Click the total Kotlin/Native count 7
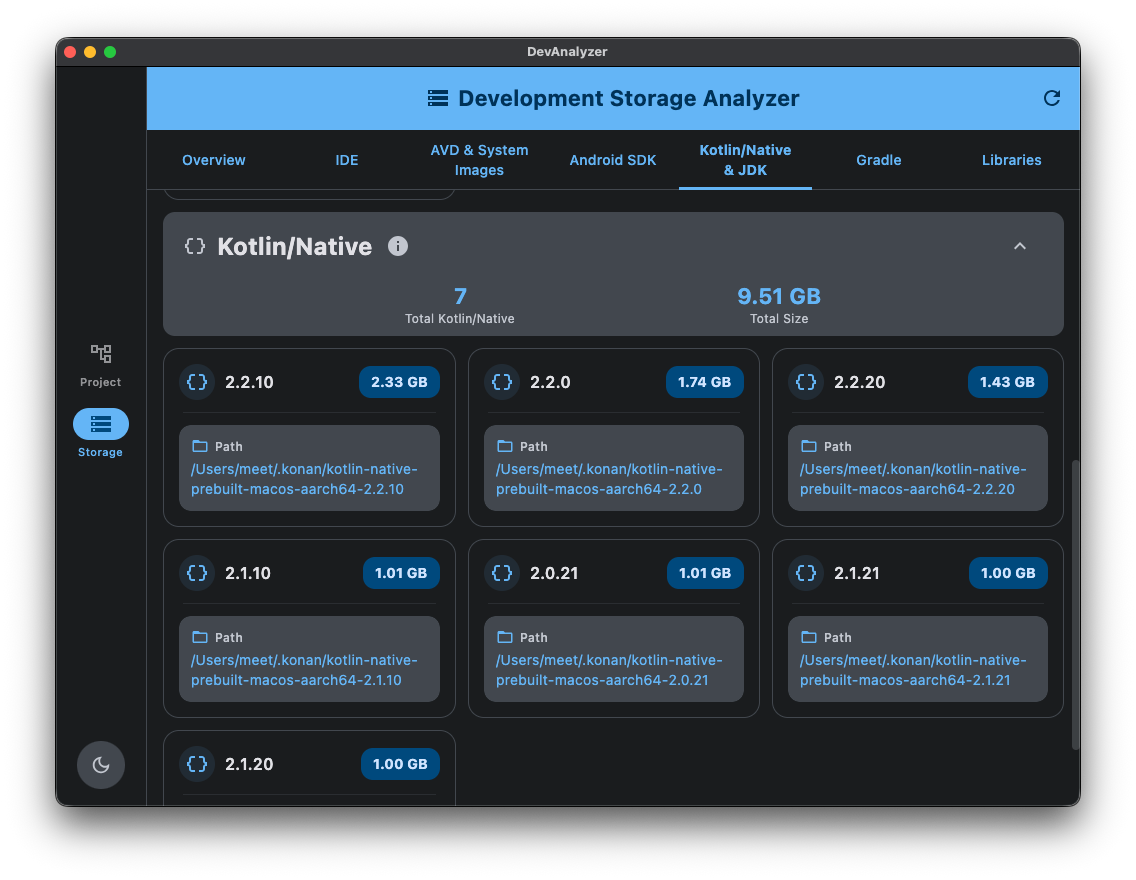This screenshot has height=880, width=1136. (x=460, y=296)
